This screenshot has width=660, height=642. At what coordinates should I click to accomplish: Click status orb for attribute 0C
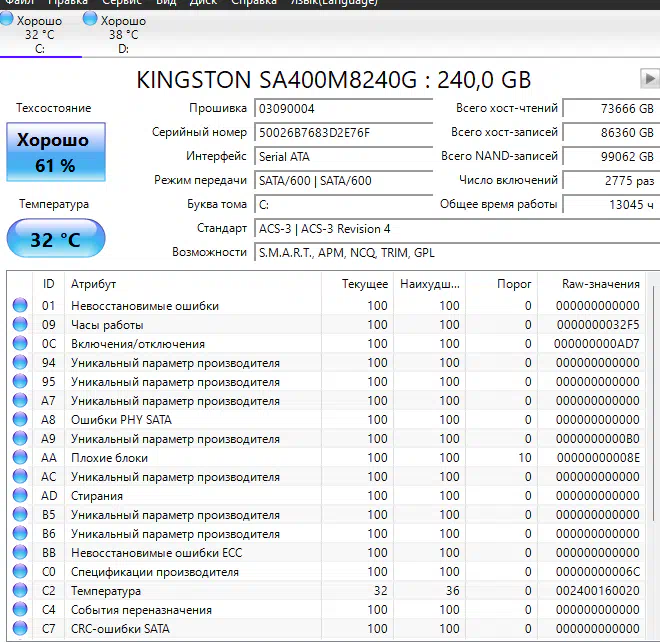20,343
